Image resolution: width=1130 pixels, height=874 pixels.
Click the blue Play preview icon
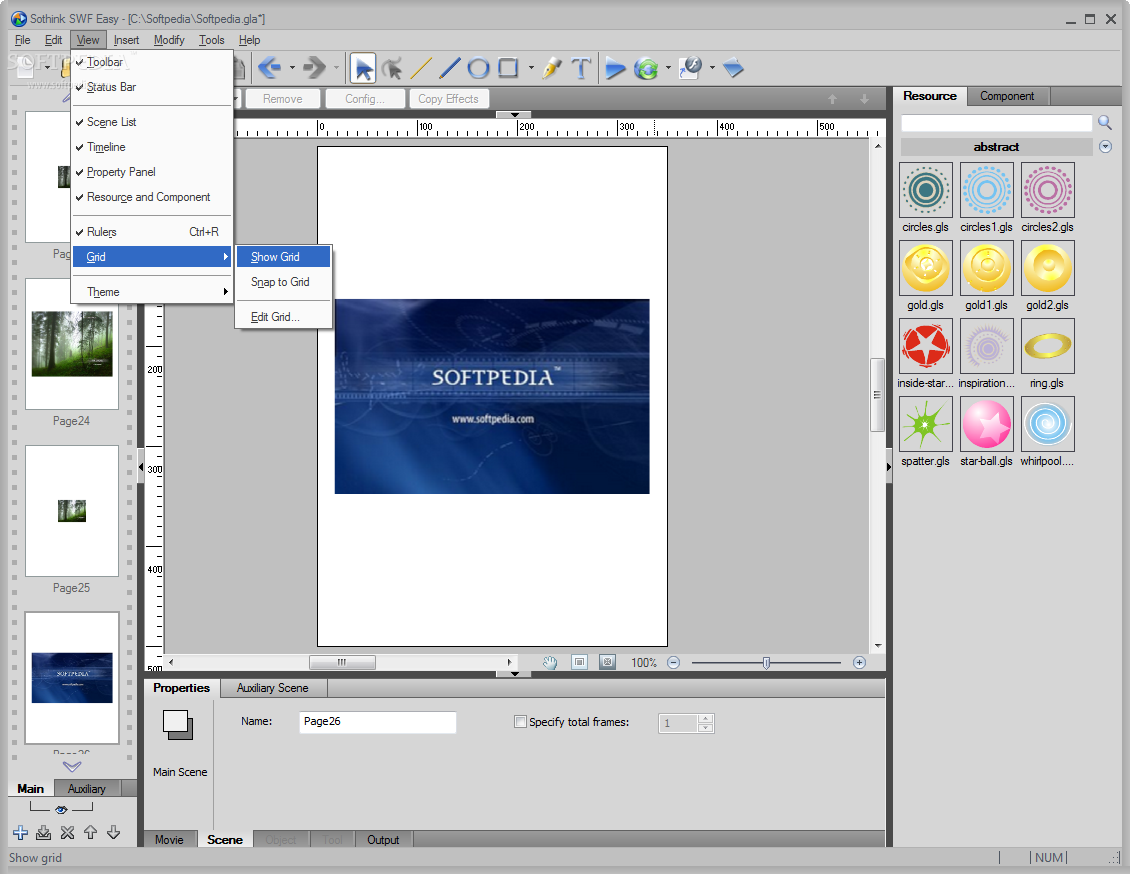pos(615,68)
